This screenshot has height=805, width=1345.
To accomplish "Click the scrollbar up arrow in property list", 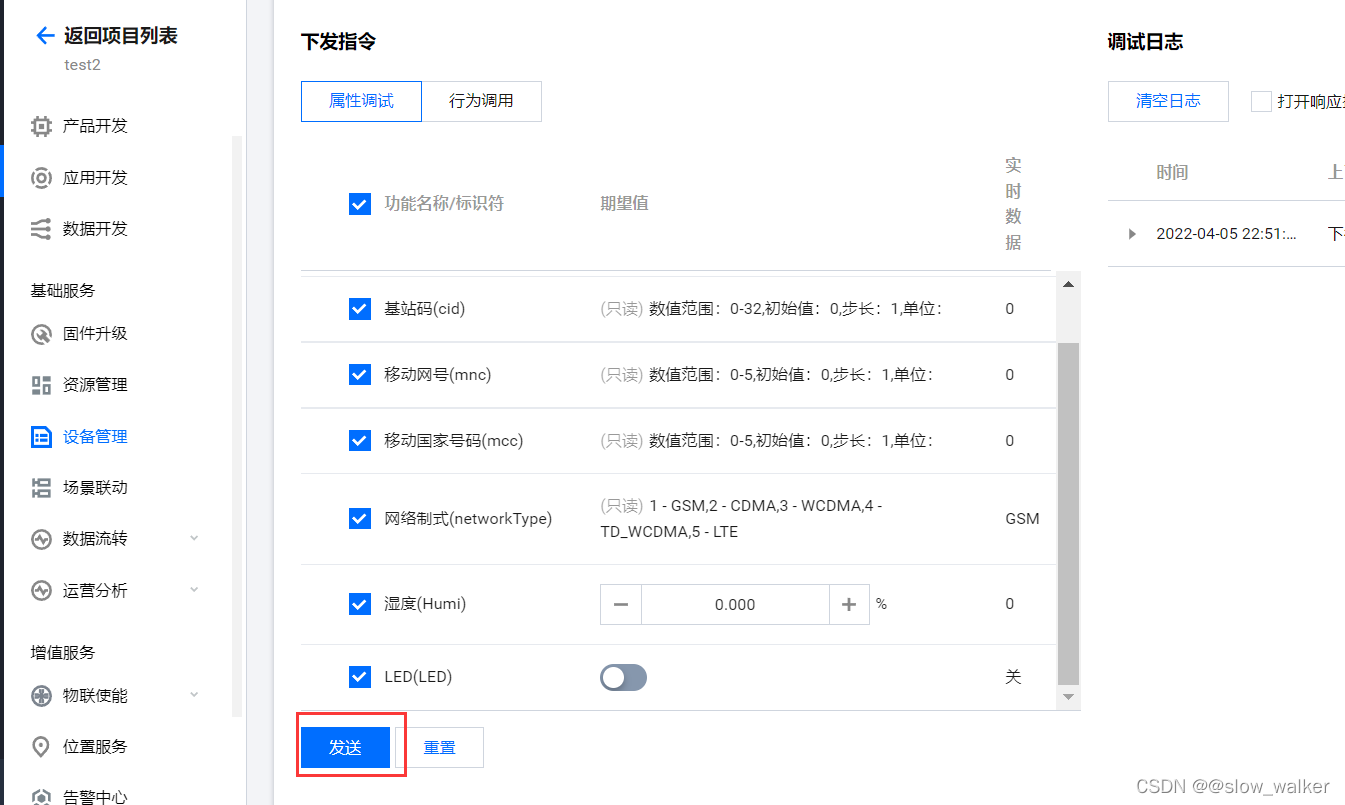I will coord(1068,285).
